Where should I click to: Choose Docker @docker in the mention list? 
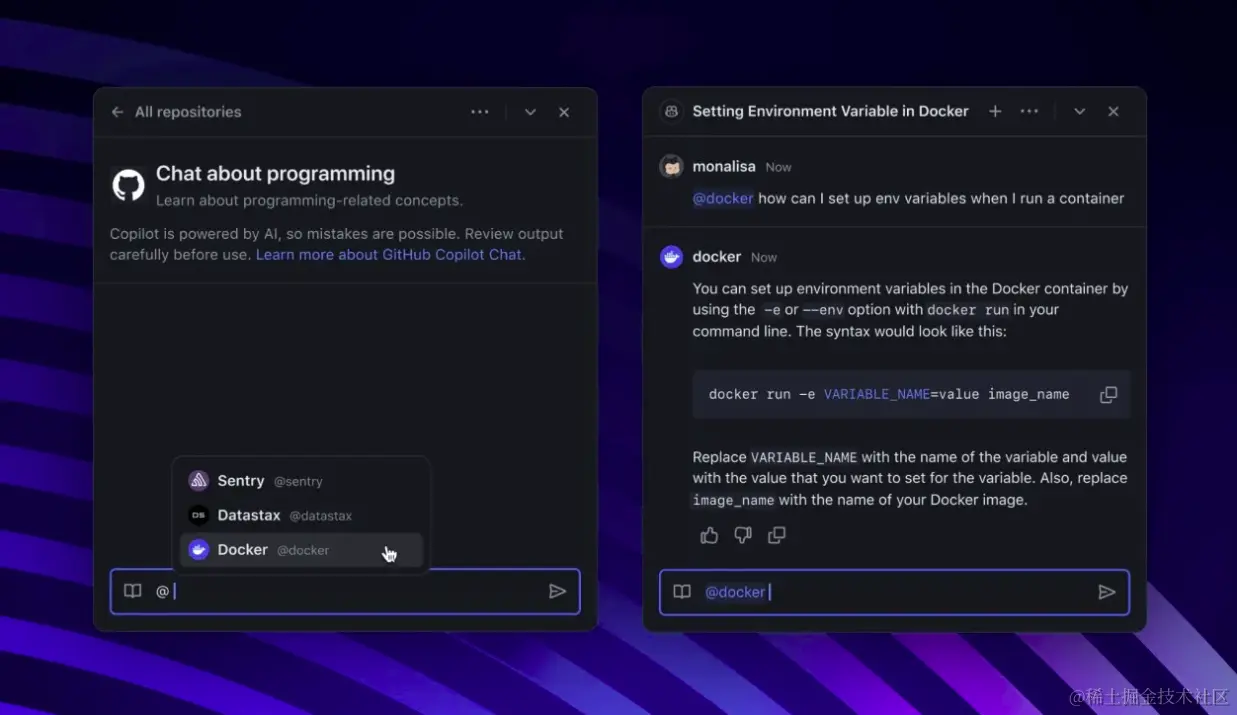301,550
